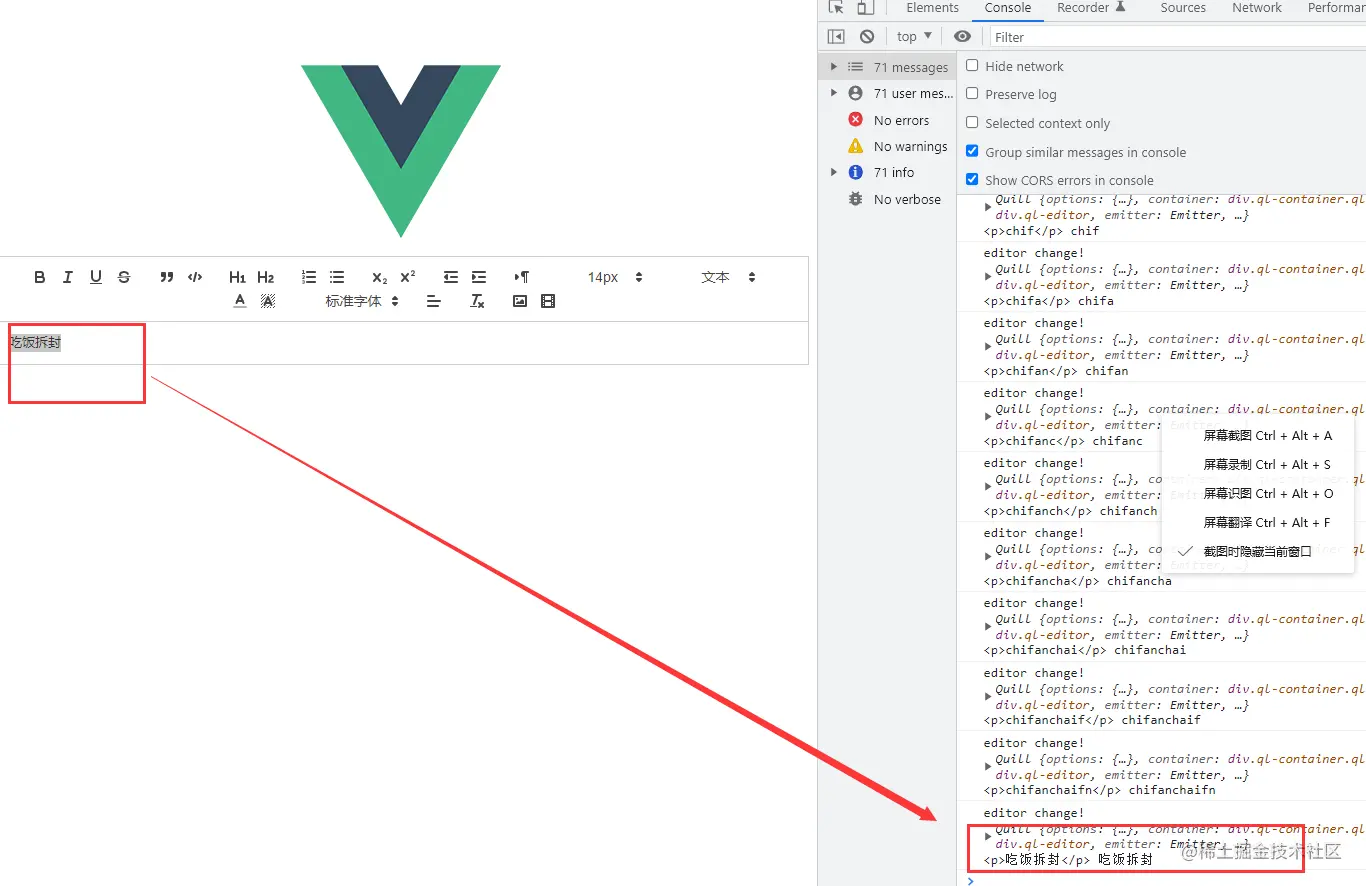Toggle right-to-left text direction
Viewport: 1366px width, 886px height.
click(522, 277)
